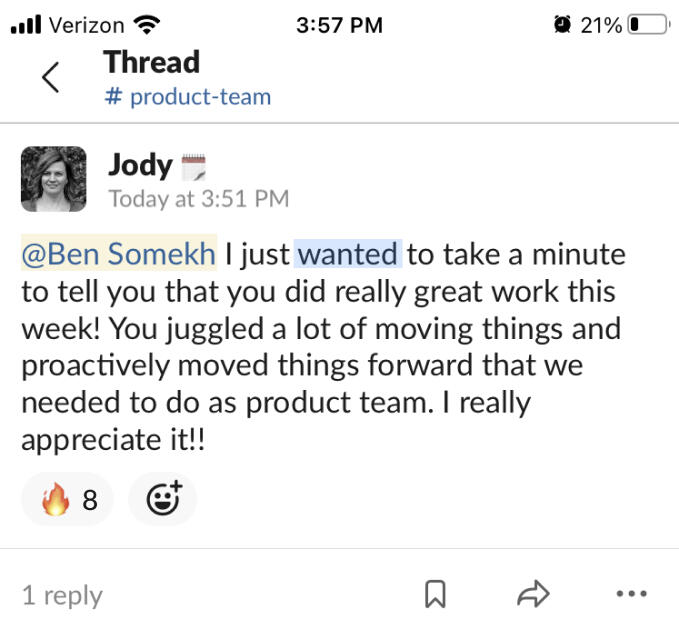Tap the battery icon in status bar
The image size is (679, 636).
(647, 25)
